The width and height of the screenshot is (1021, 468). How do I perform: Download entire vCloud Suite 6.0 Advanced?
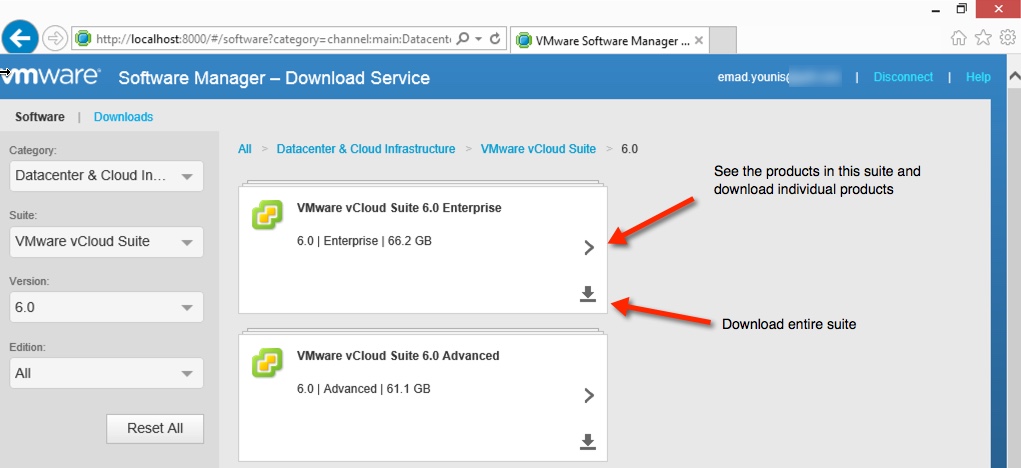click(588, 441)
